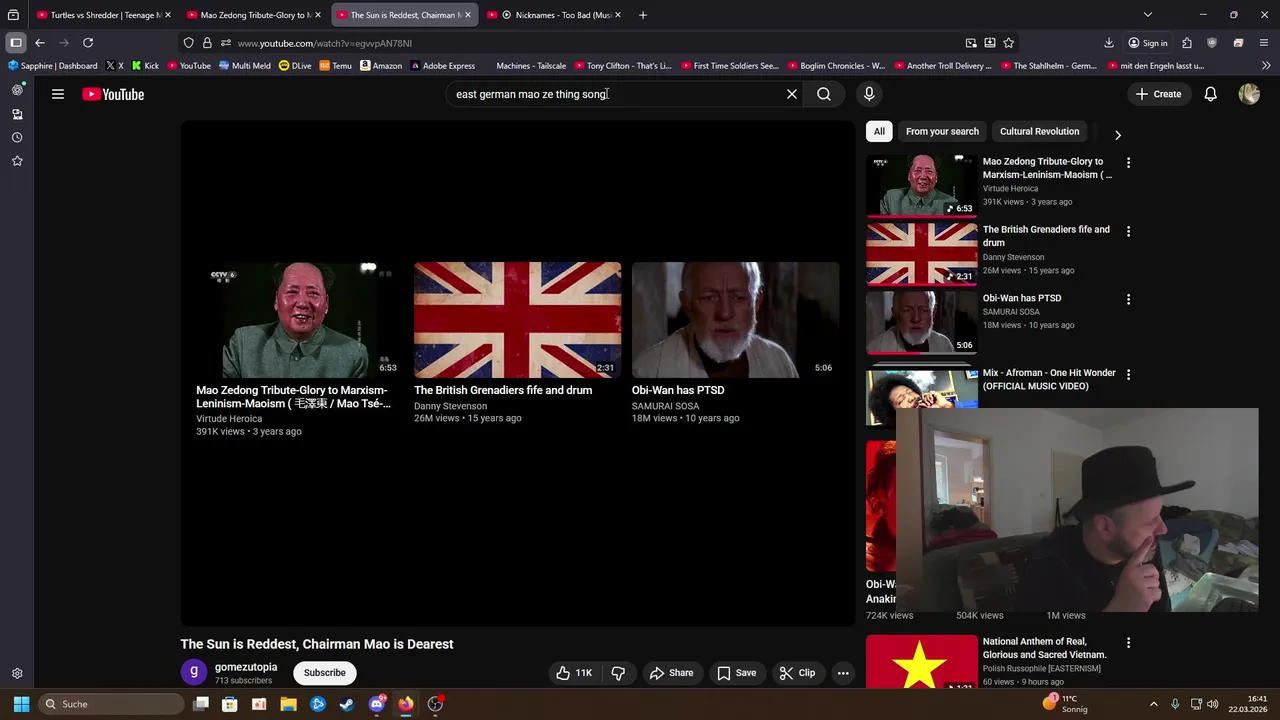Click the Create button in header
The image size is (1280, 720).
click(1158, 94)
